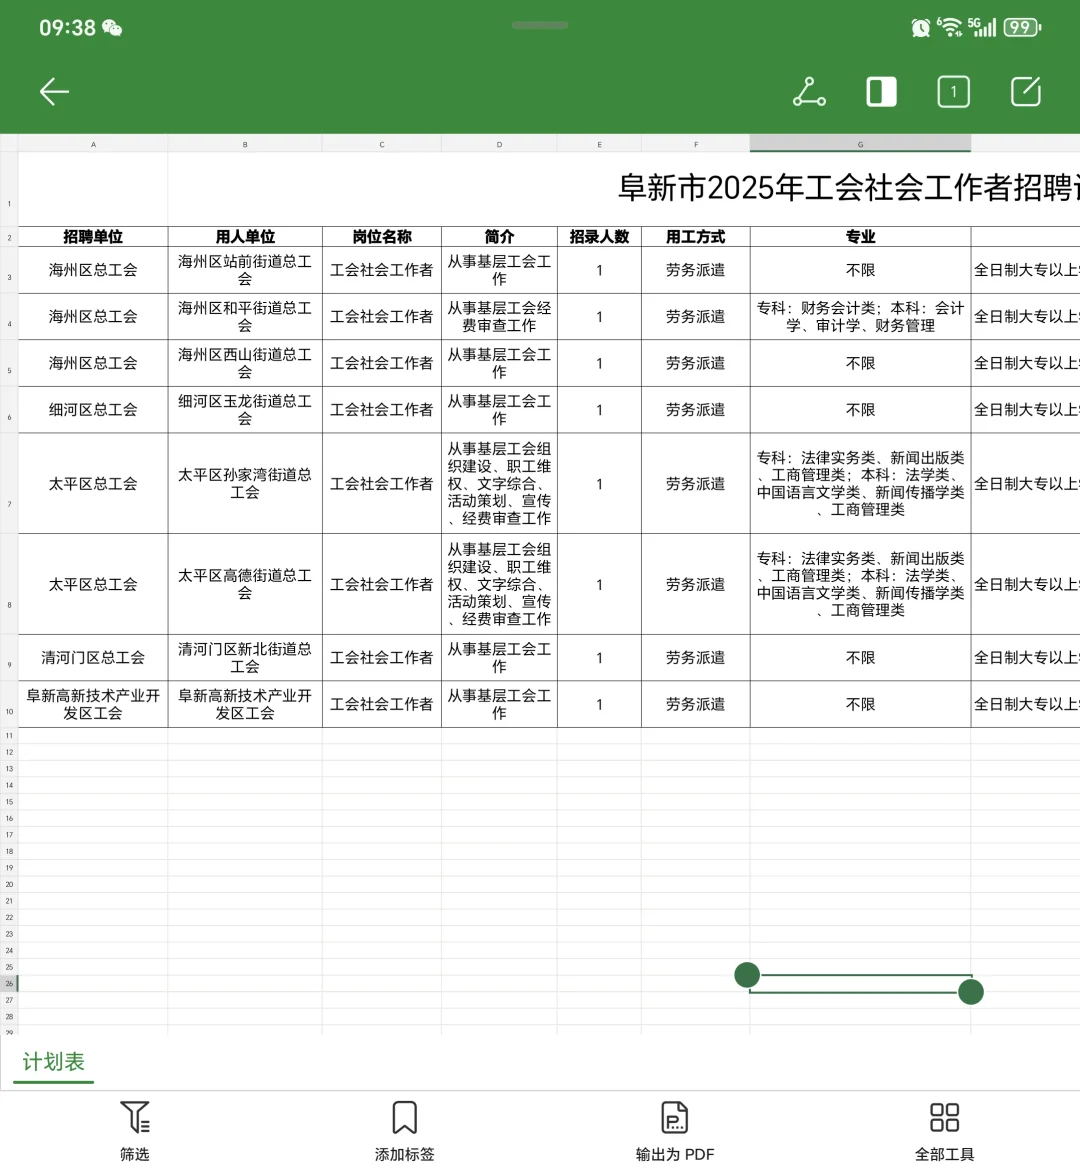Select cell 专科：财务会计类；本科：会计学
Viewport: 1080px width, 1174px height.
pos(861,317)
